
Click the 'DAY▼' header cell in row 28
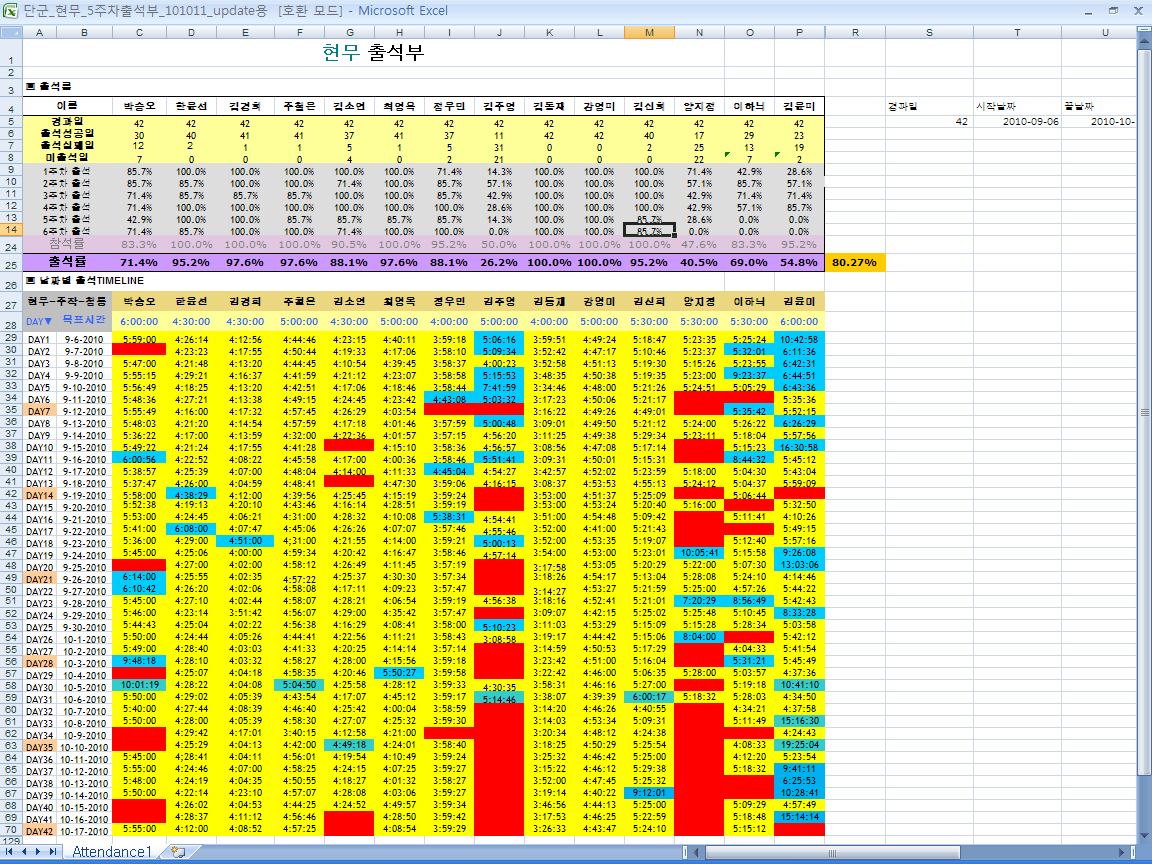[40, 322]
